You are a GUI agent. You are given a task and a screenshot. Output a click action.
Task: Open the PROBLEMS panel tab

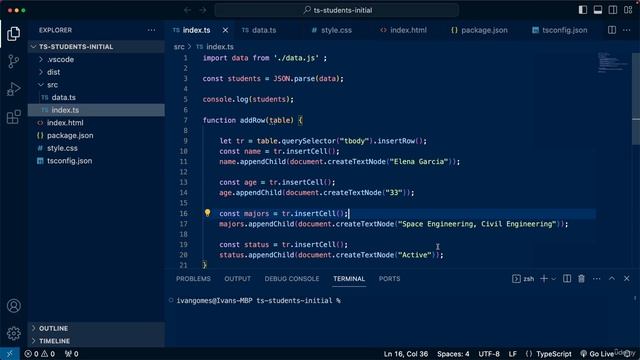[x=193, y=279]
